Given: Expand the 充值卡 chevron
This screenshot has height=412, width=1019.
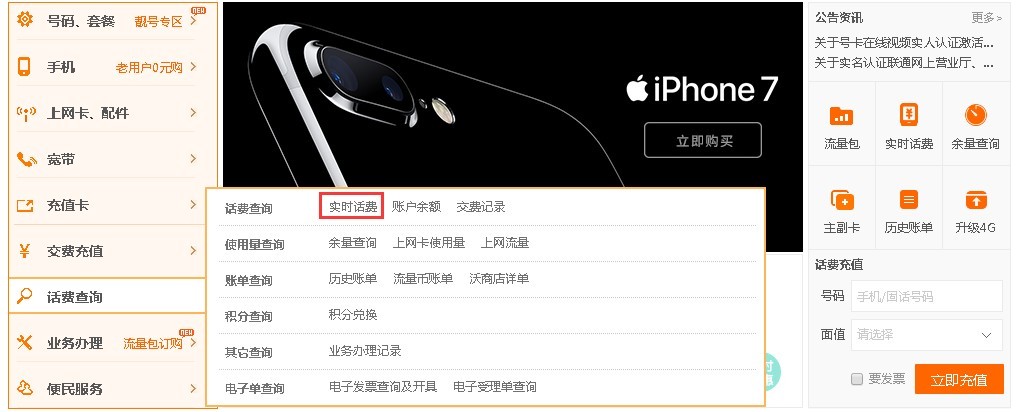Looking at the screenshot, I should click(x=193, y=205).
